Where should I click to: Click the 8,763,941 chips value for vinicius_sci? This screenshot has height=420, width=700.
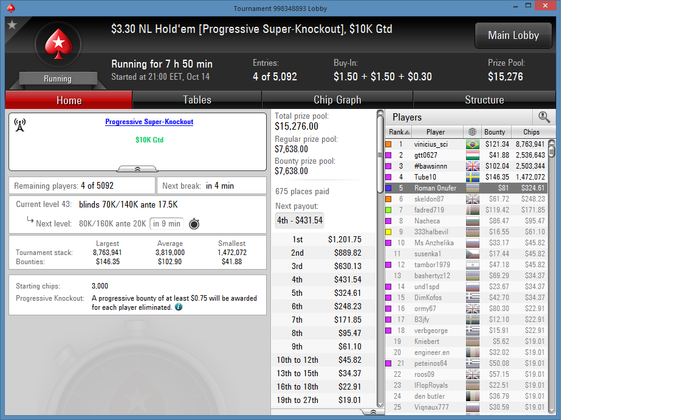click(x=530, y=144)
